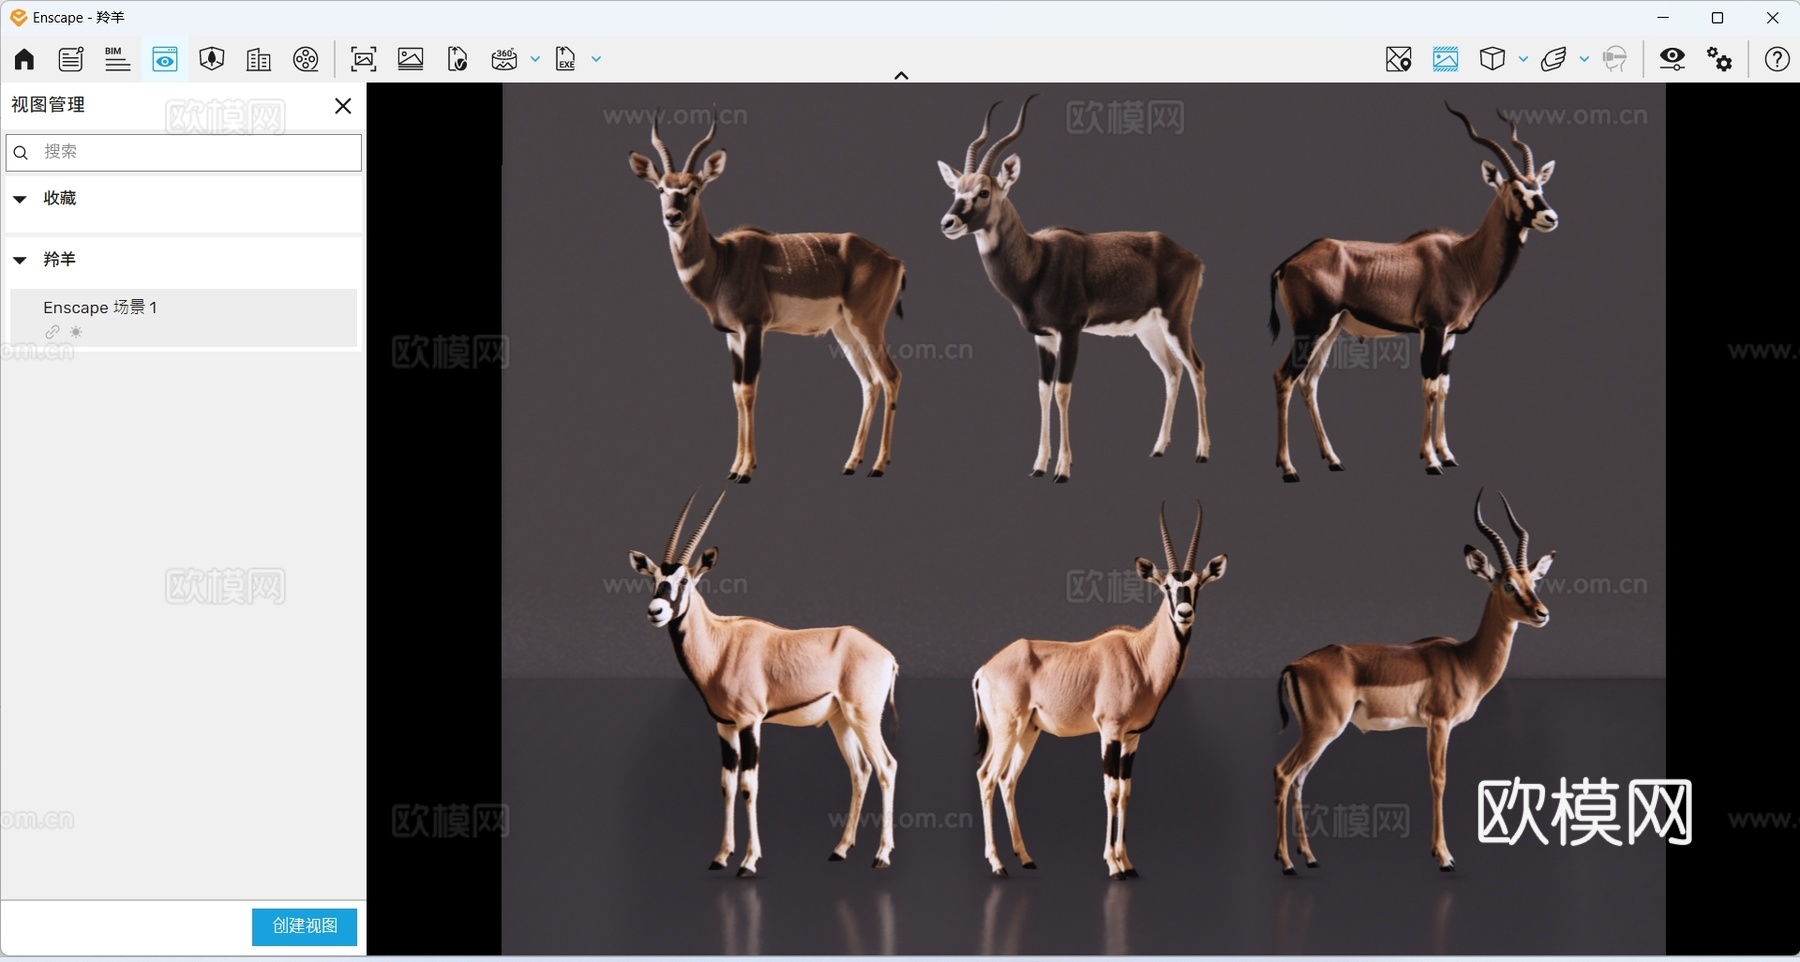
Task: Open the EXE export dropdown arrow
Action: tap(596, 59)
